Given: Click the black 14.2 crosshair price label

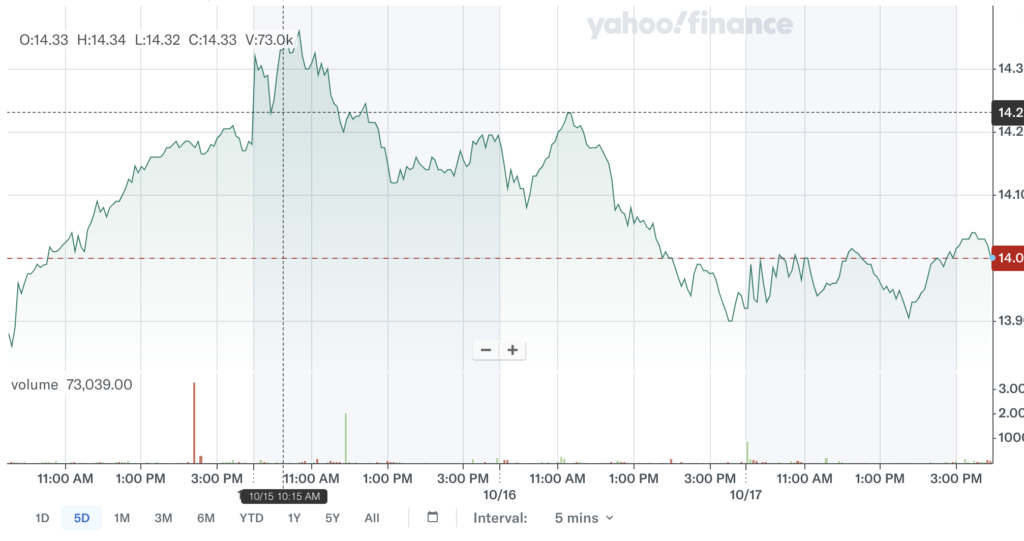Looking at the screenshot, I should point(1006,112).
